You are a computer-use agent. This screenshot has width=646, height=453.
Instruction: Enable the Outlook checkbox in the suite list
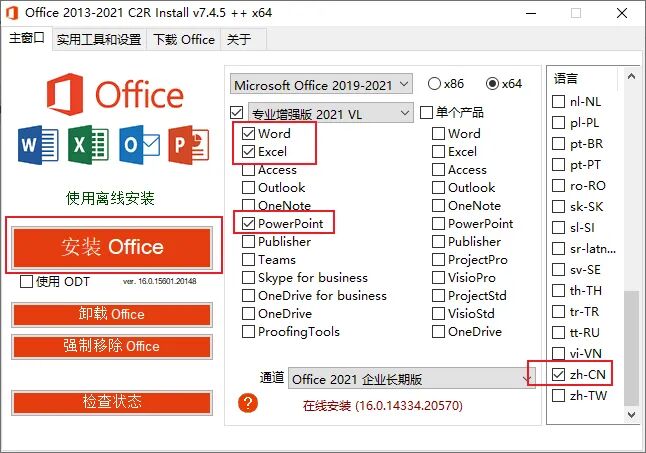248,187
